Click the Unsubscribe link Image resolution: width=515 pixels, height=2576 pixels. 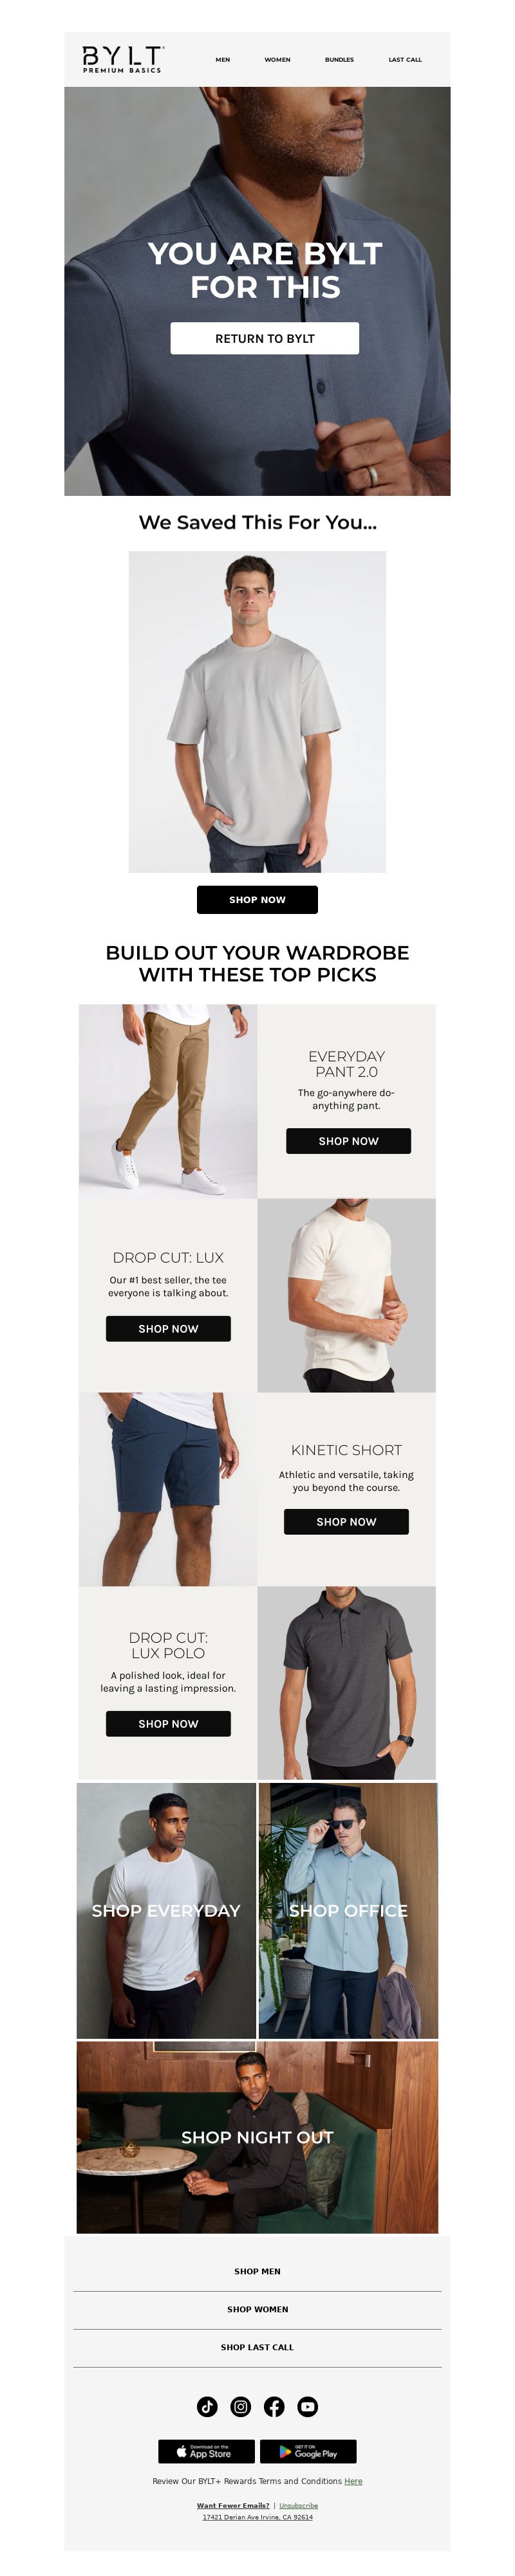coord(298,2505)
